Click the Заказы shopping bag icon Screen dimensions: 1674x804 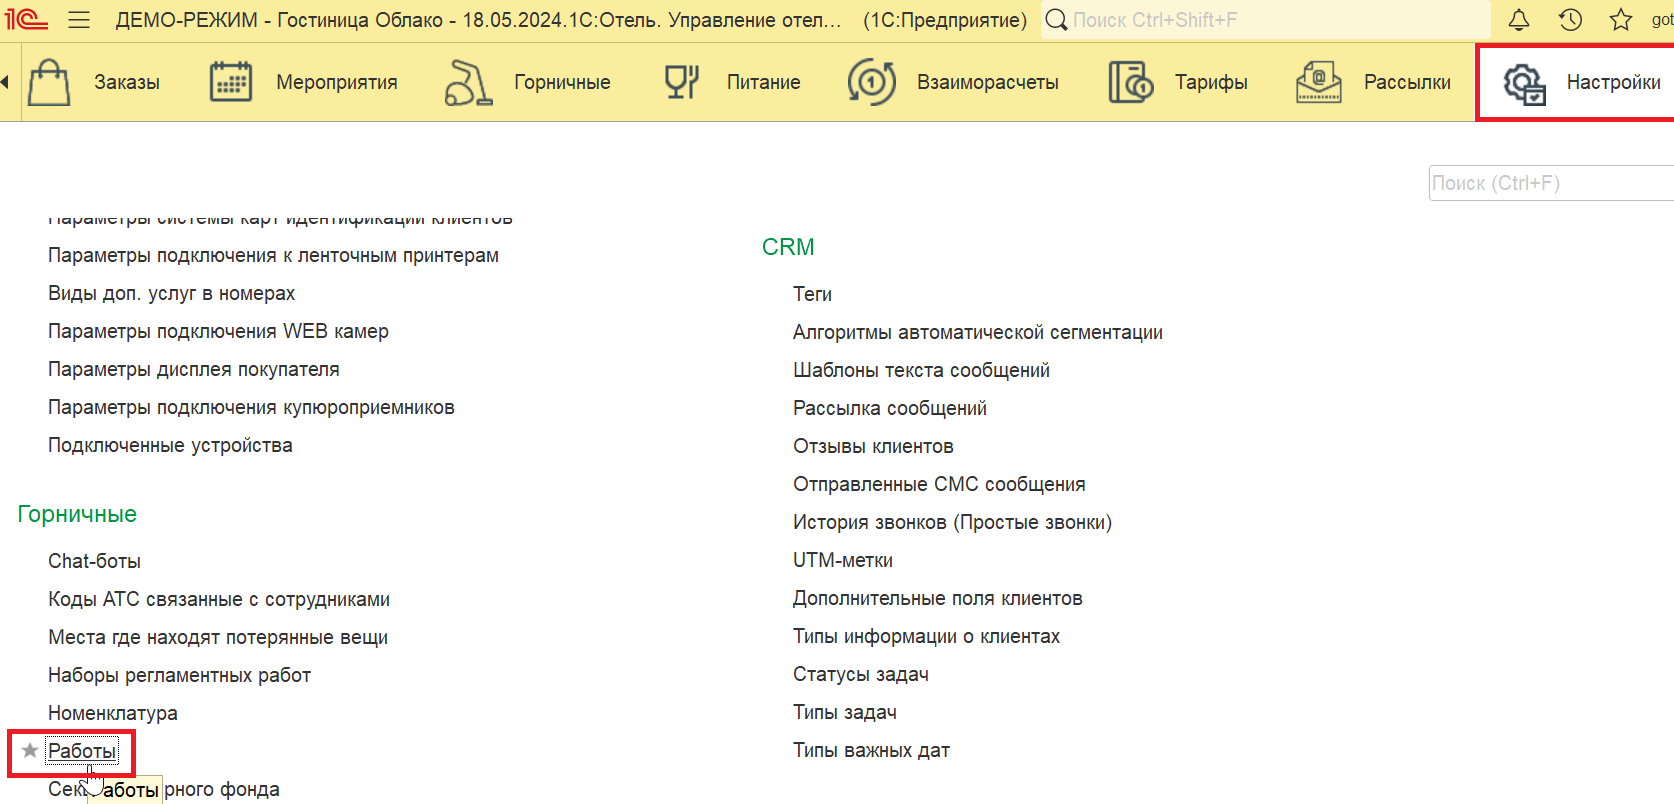pyautogui.click(x=49, y=82)
